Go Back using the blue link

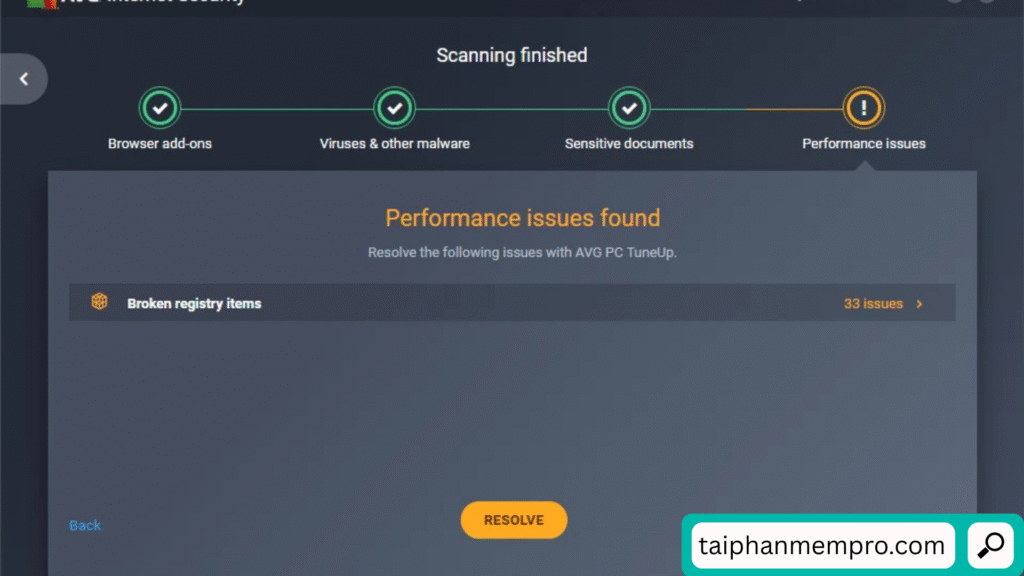click(x=85, y=525)
